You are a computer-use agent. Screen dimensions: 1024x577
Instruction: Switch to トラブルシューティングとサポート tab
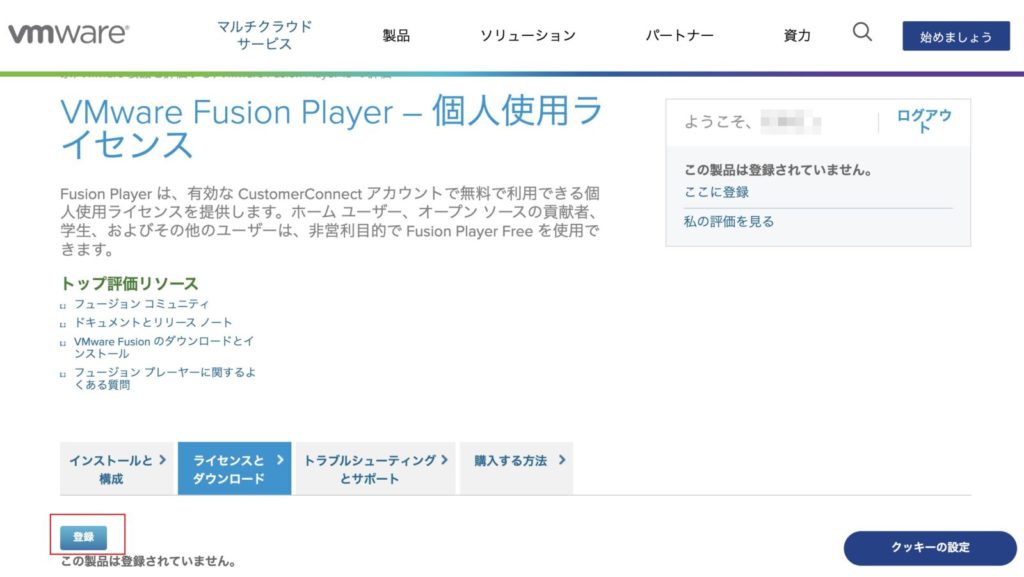pyautogui.click(x=376, y=469)
